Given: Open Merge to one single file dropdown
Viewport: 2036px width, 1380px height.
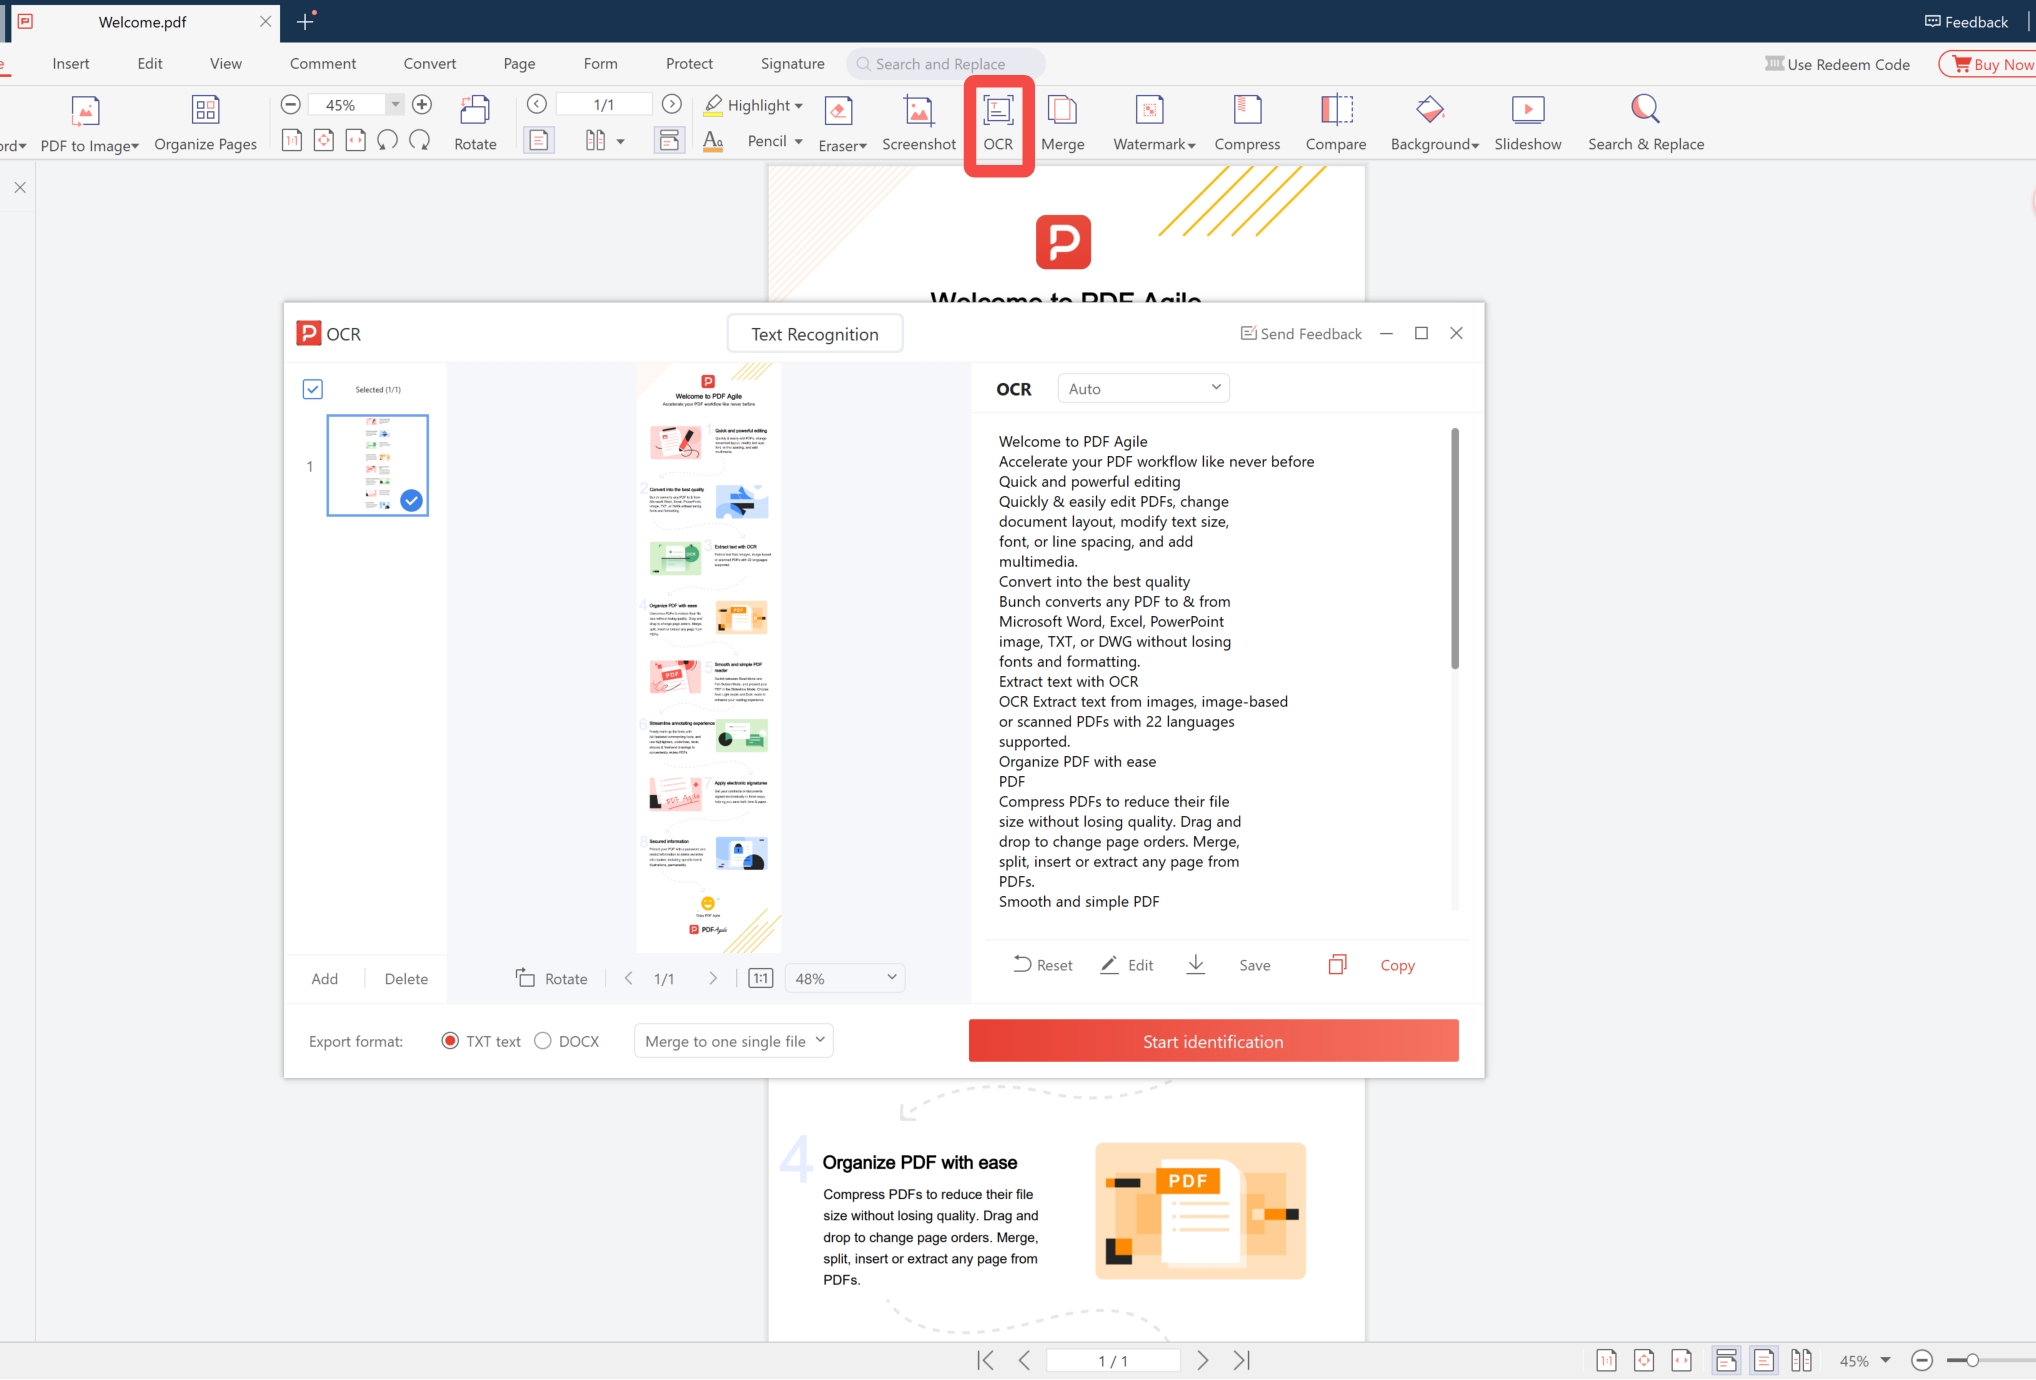Looking at the screenshot, I should [733, 1041].
